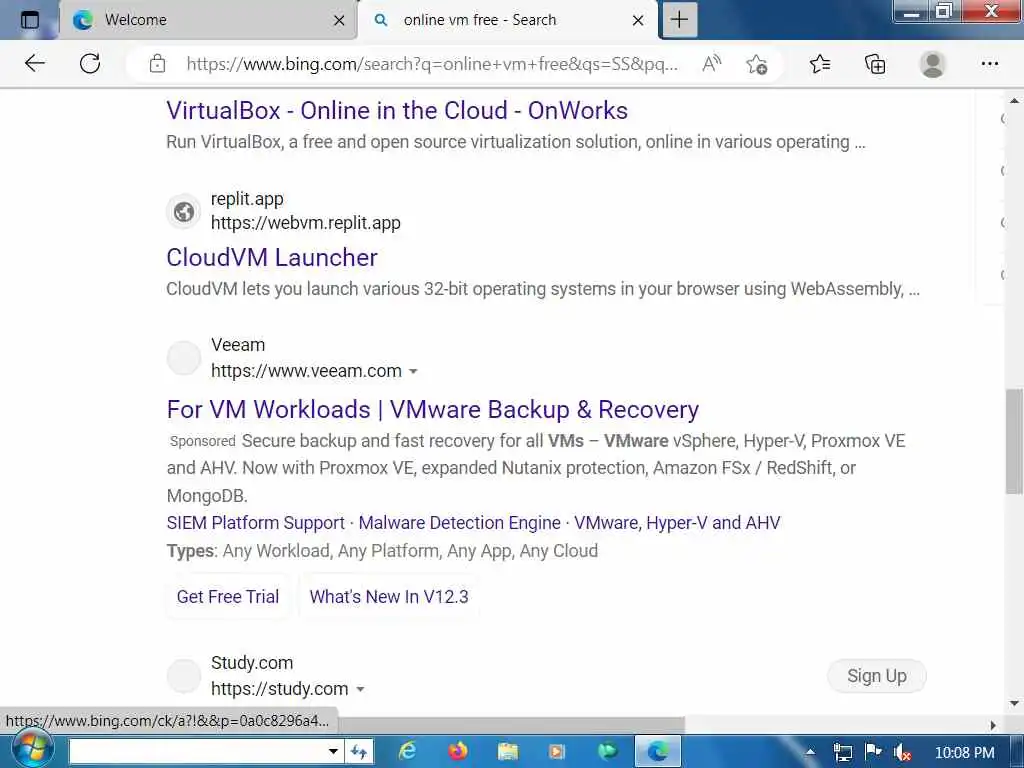Screen dimensions: 1024x768
Task: Click the Sponsored label text
Action: click(x=202, y=441)
